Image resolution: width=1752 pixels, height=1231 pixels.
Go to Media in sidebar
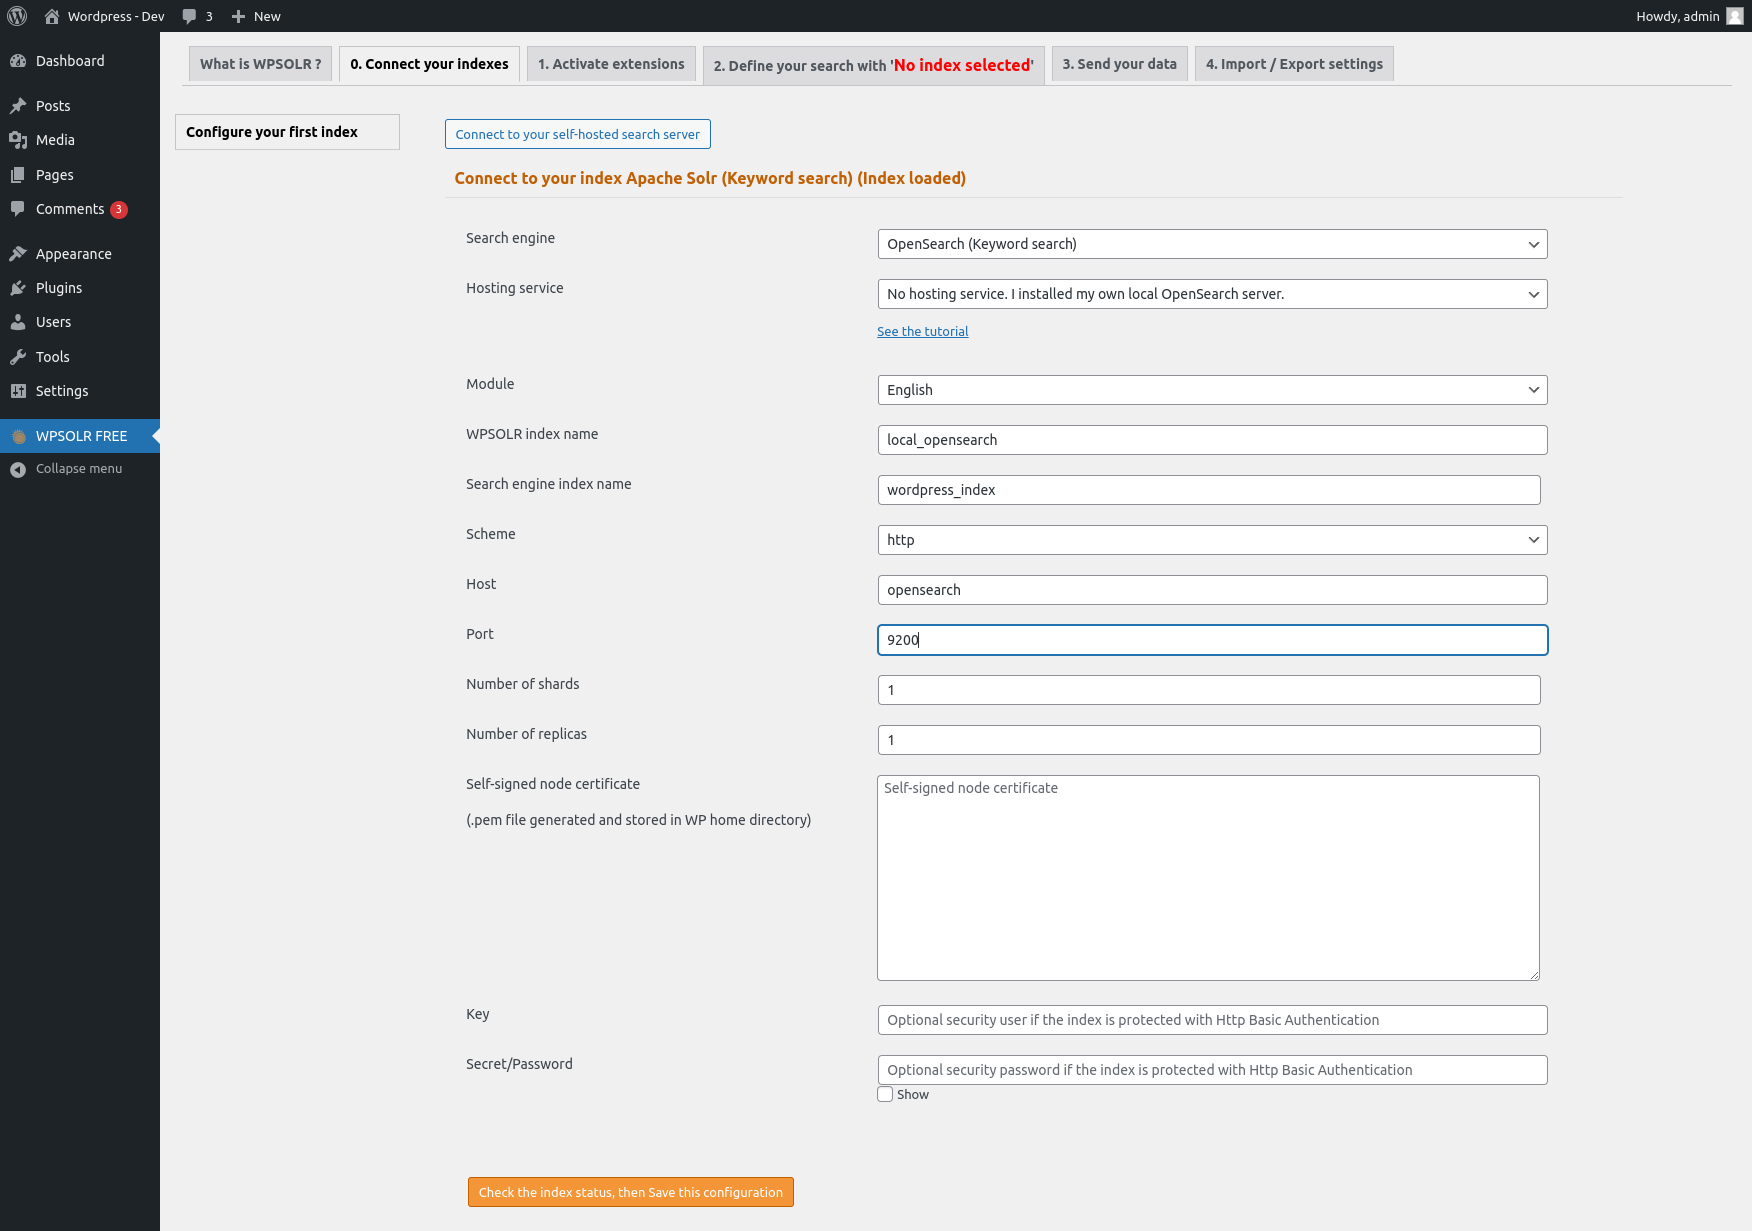(80, 140)
